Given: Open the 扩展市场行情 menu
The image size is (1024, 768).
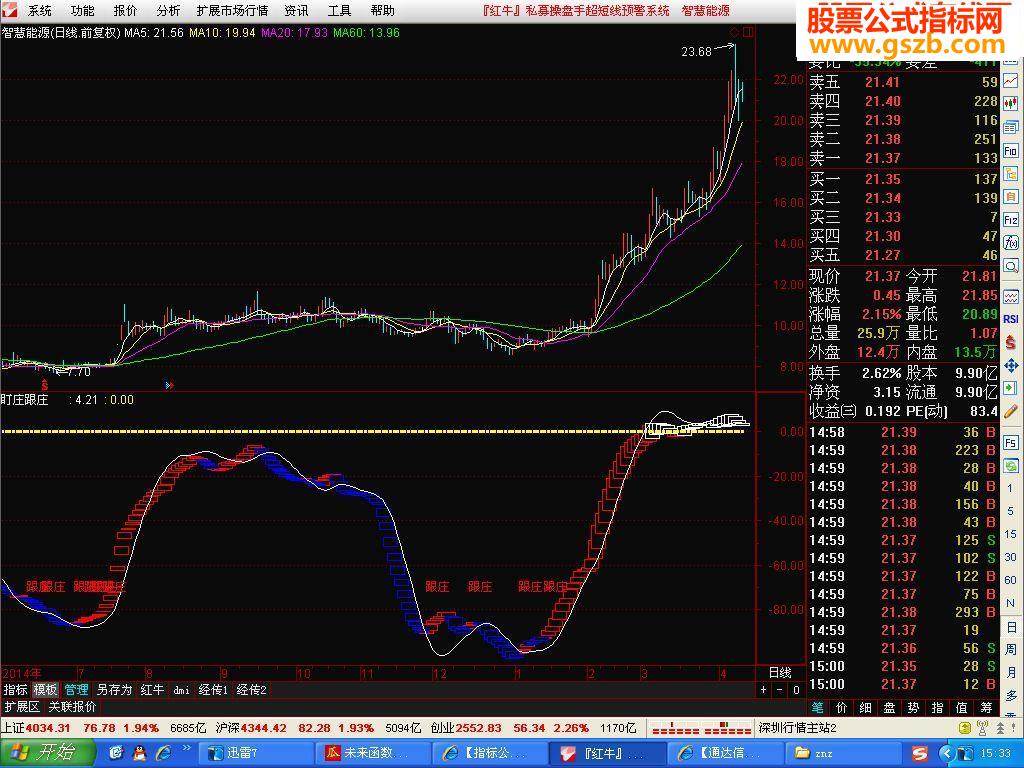Looking at the screenshot, I should click(x=232, y=10).
